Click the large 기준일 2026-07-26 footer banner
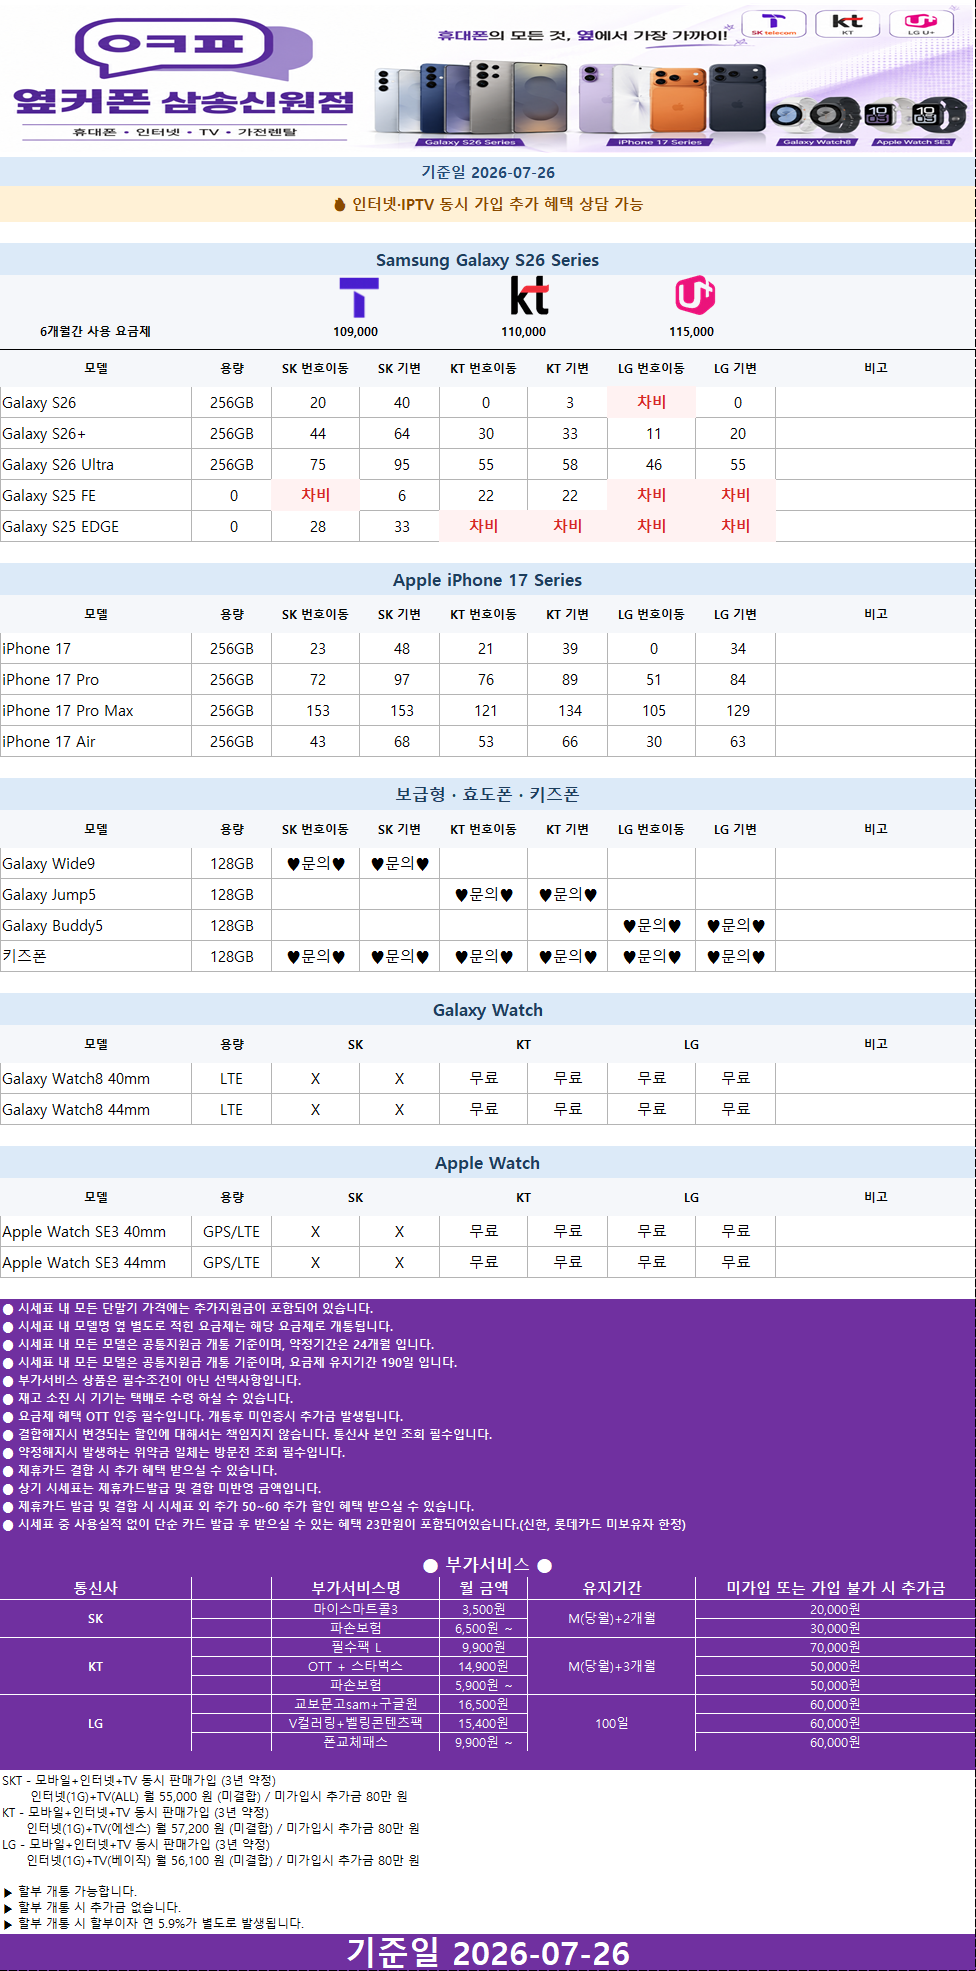The image size is (976, 1971). 488,1952
